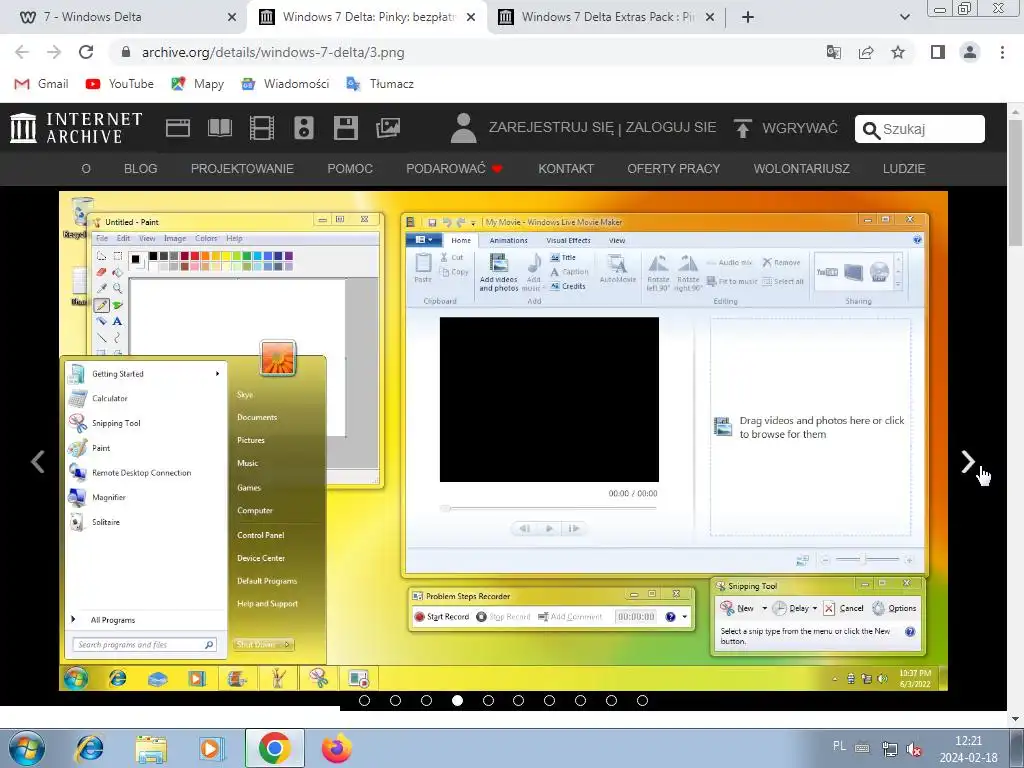Open the tab search chevron
1024x768 pixels.
[904, 17]
